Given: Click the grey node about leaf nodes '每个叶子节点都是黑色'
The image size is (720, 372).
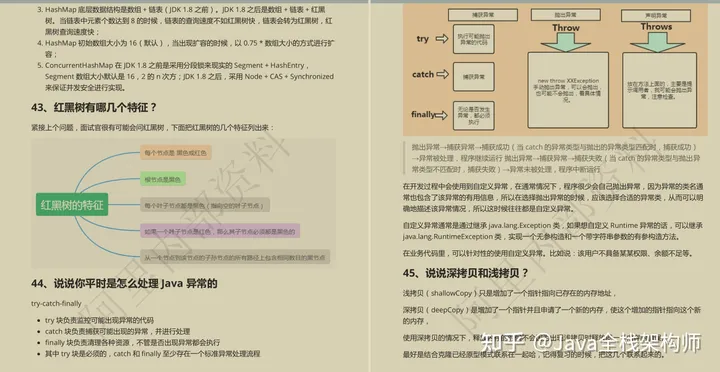Looking at the screenshot, I should coord(205,205).
